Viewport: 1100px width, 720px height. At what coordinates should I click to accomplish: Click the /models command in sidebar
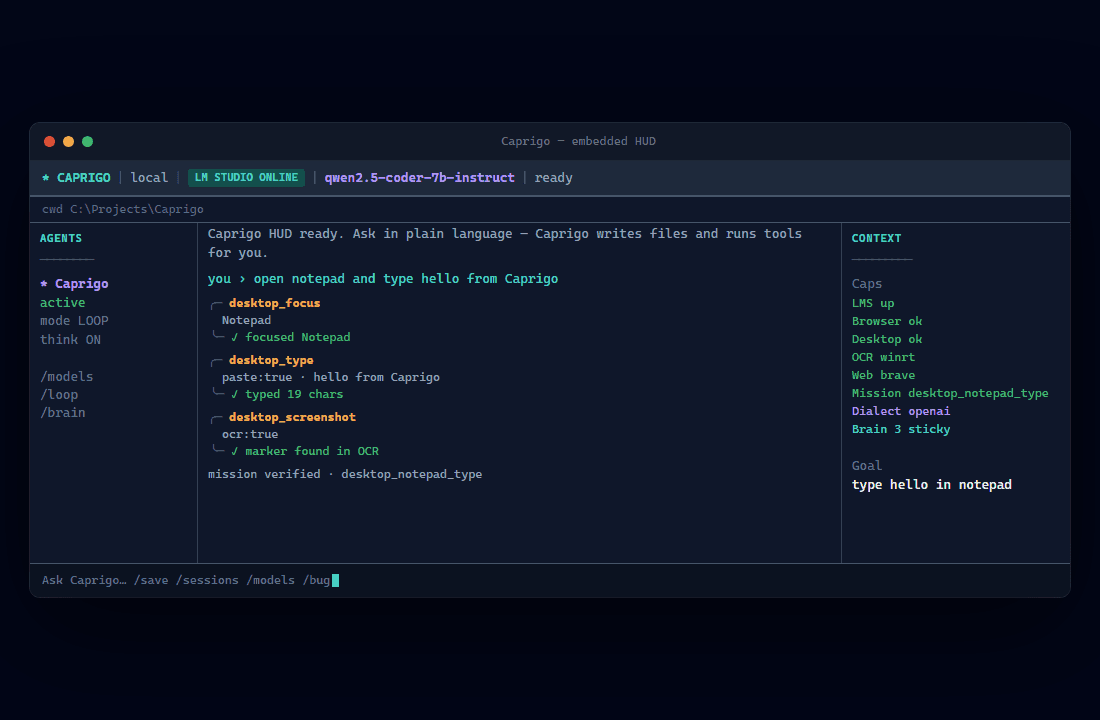[x=67, y=377]
